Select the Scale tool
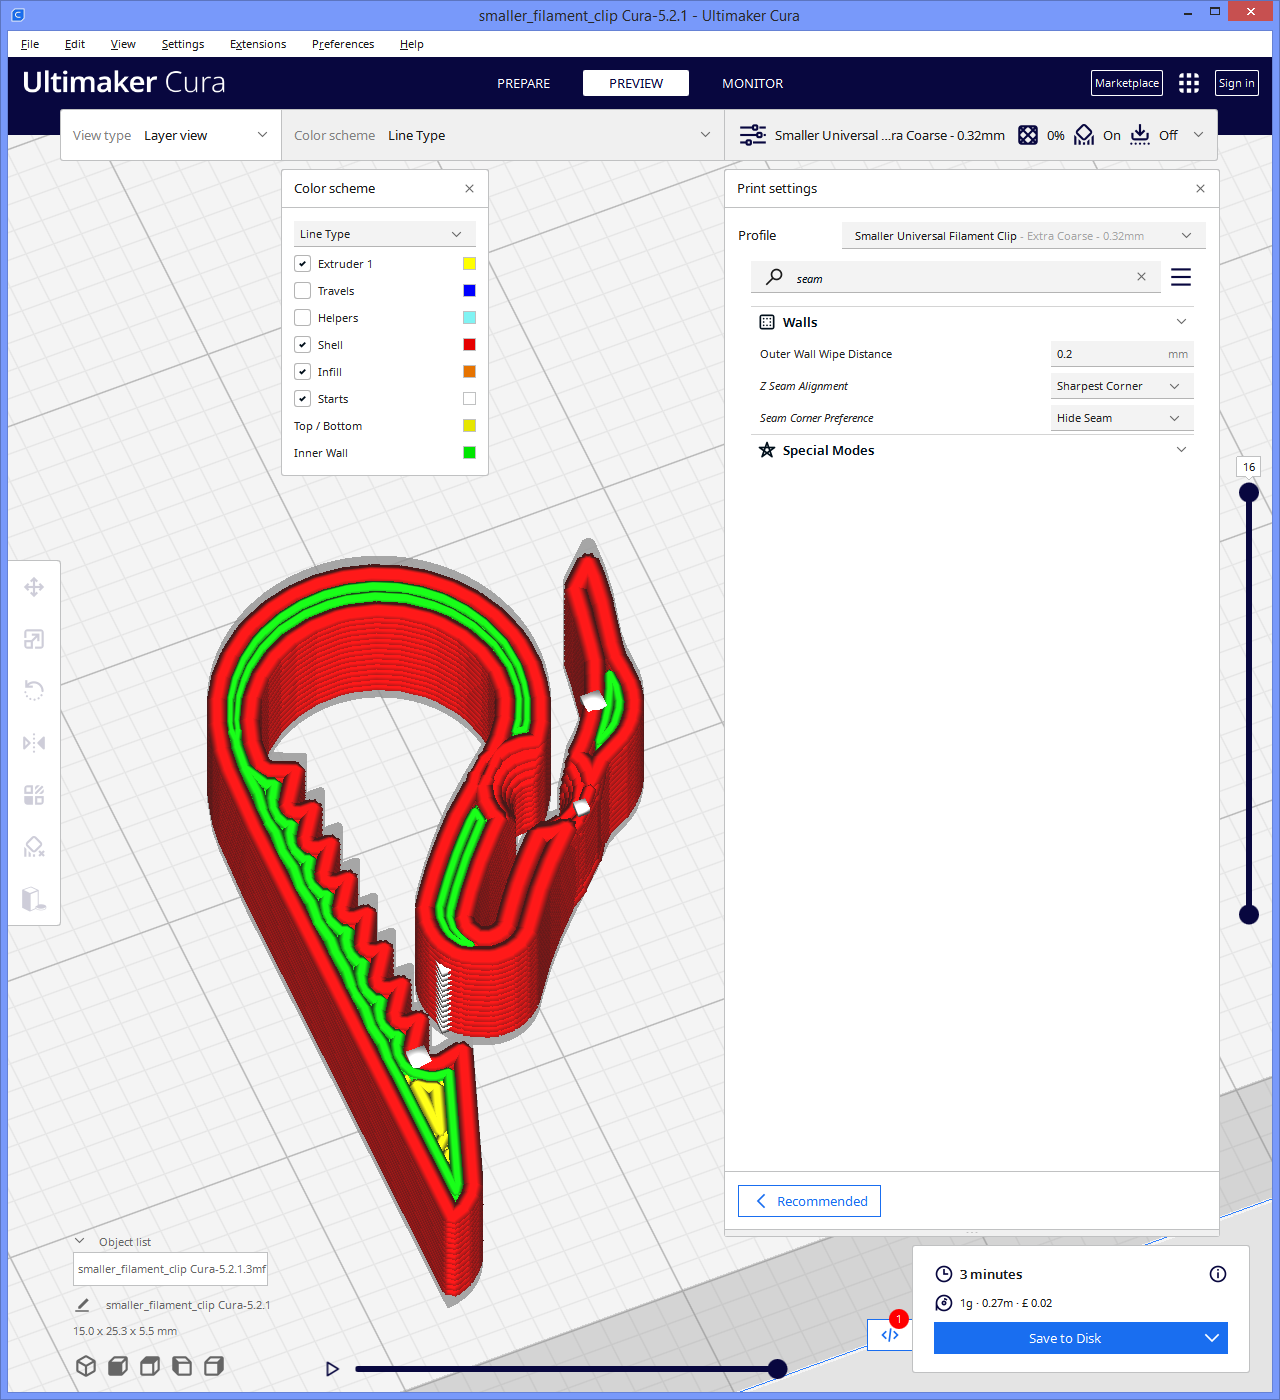Screen dimensions: 1280x1400 tap(34, 639)
